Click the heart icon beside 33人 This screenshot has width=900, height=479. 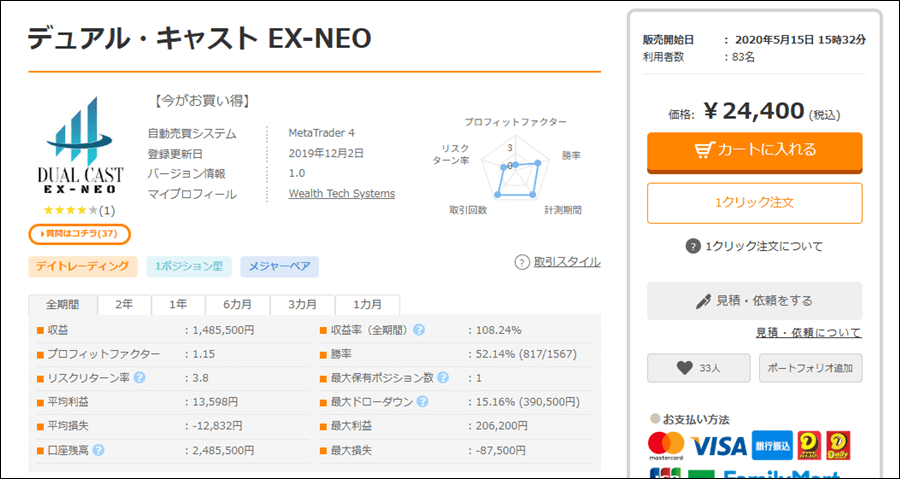(x=684, y=368)
